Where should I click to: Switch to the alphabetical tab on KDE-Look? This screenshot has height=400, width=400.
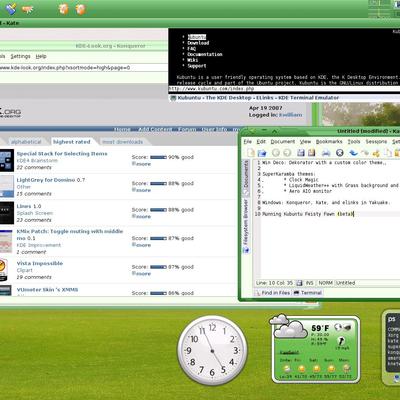point(26,142)
